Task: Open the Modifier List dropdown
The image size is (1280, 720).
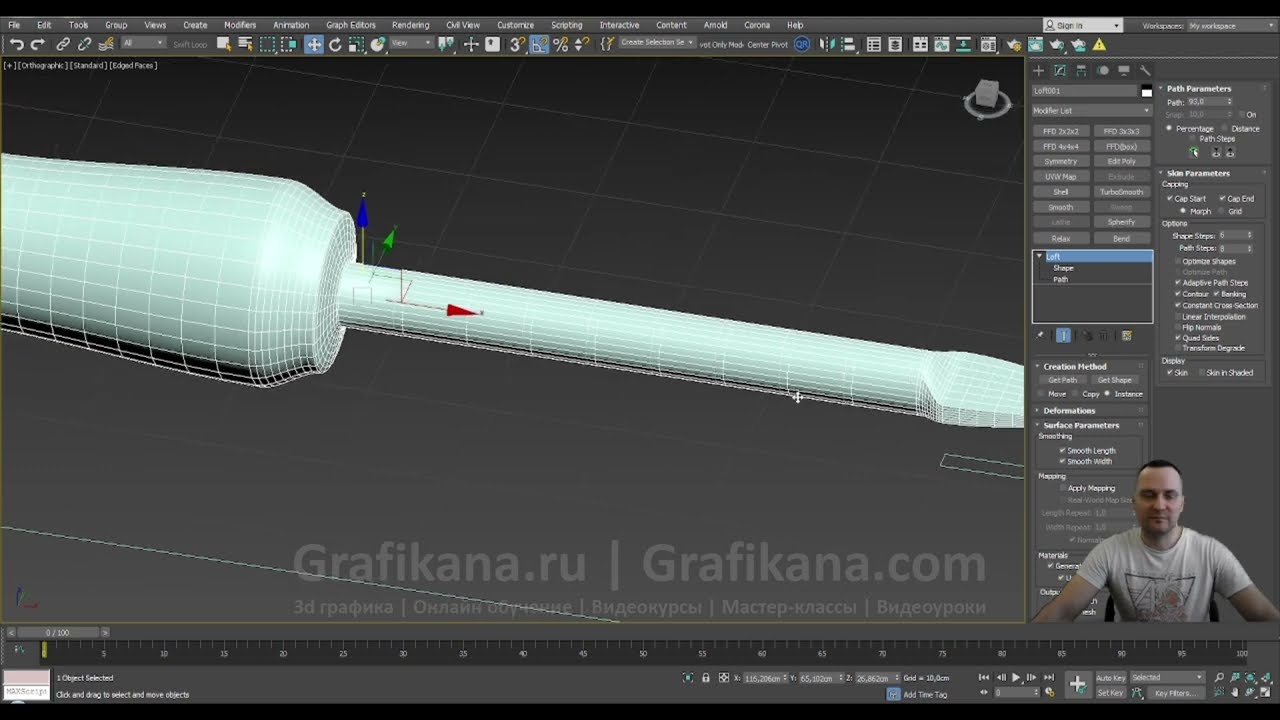Action: (1092, 110)
